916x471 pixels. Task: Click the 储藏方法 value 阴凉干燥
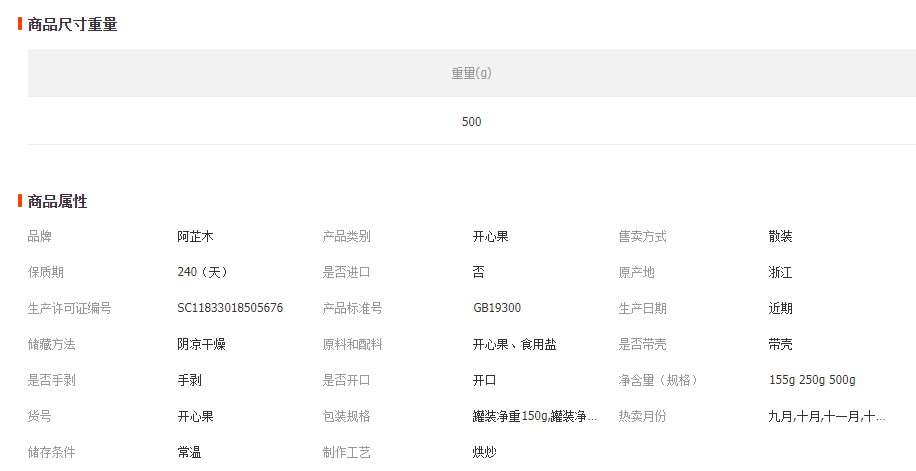click(x=201, y=344)
